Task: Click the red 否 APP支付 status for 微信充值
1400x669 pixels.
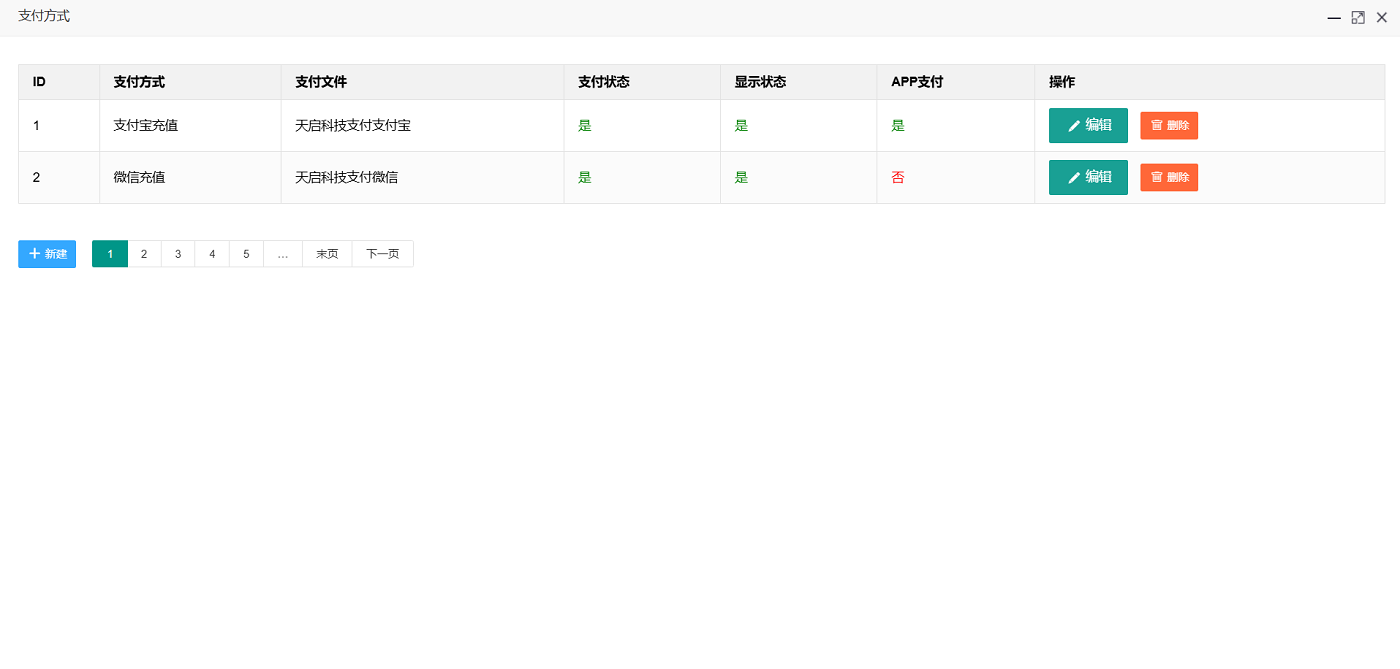Action: point(898,178)
